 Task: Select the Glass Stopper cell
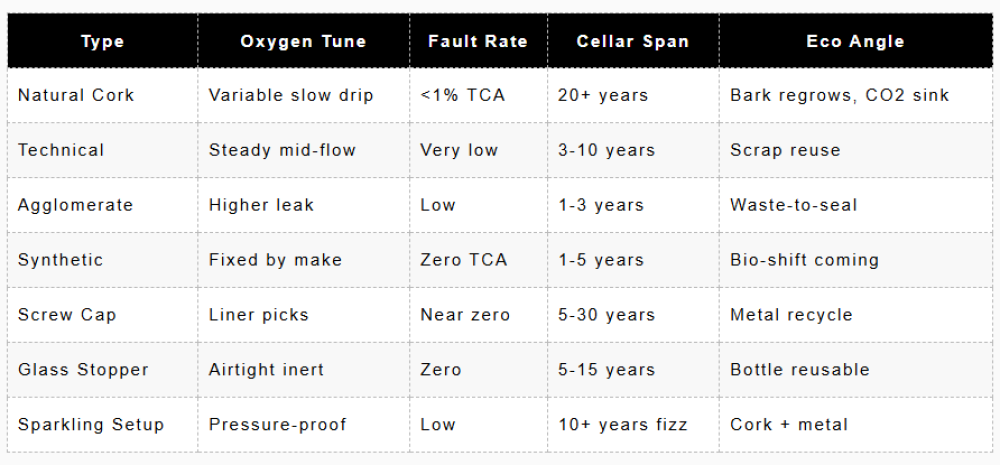click(x=83, y=370)
